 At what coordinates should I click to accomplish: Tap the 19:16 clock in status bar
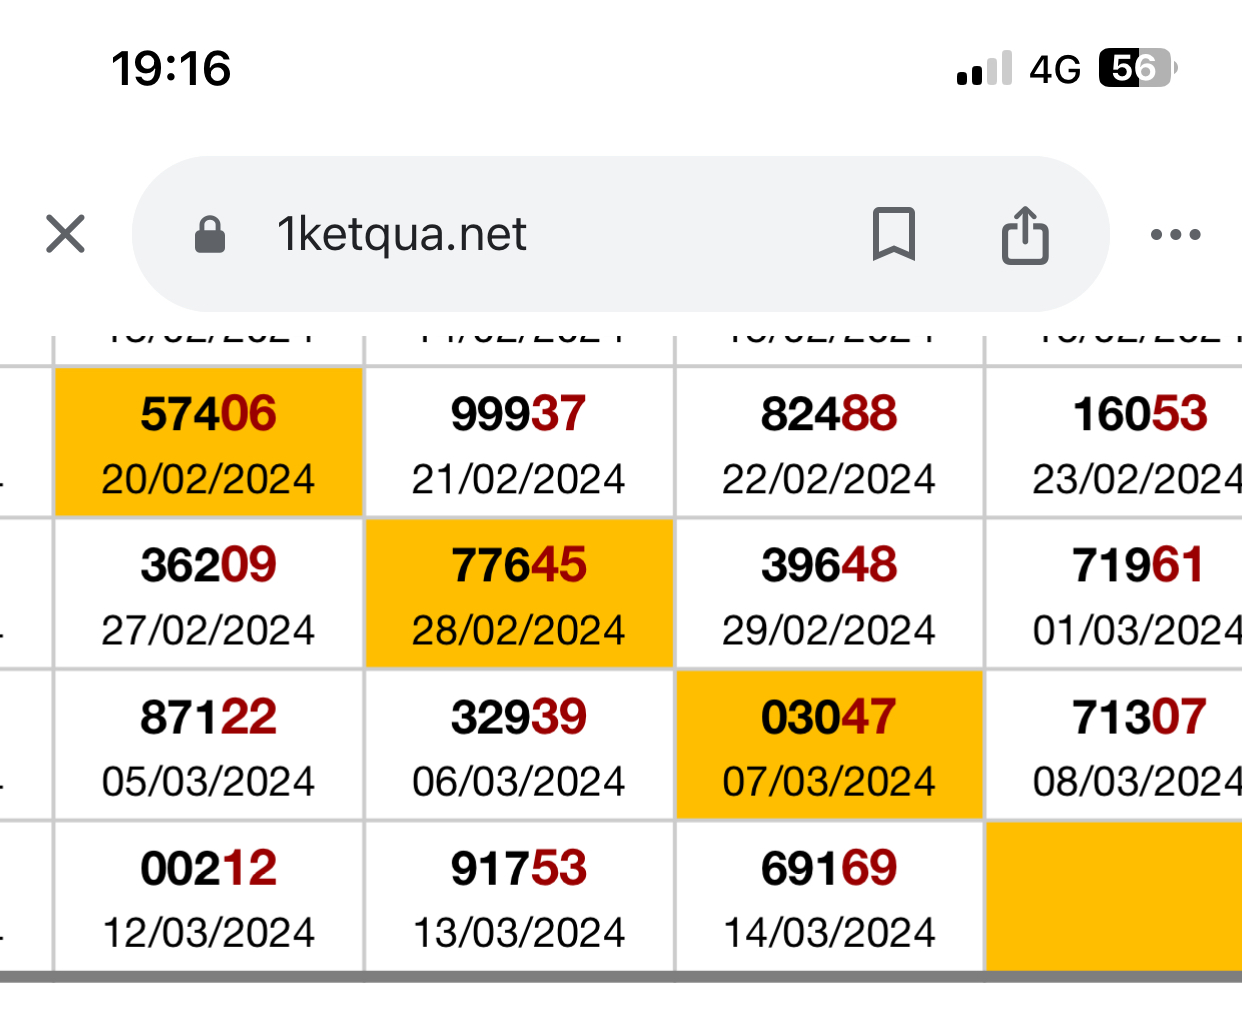171,69
